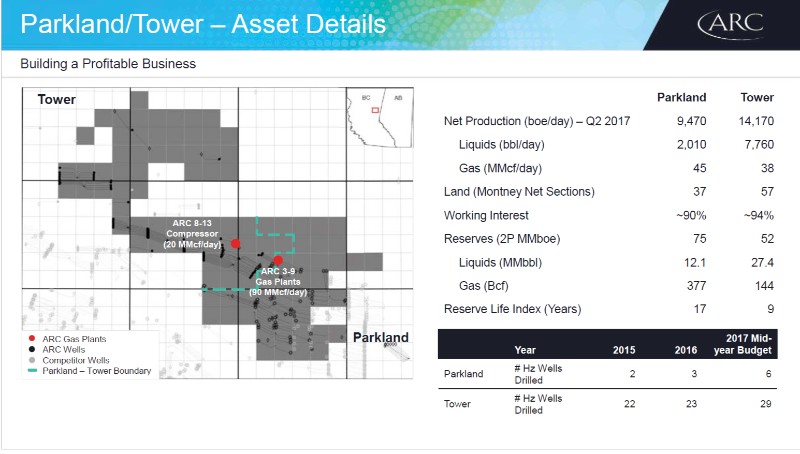This screenshot has height=454, width=800.
Task: Click the 2015 column header
Action: coord(624,350)
